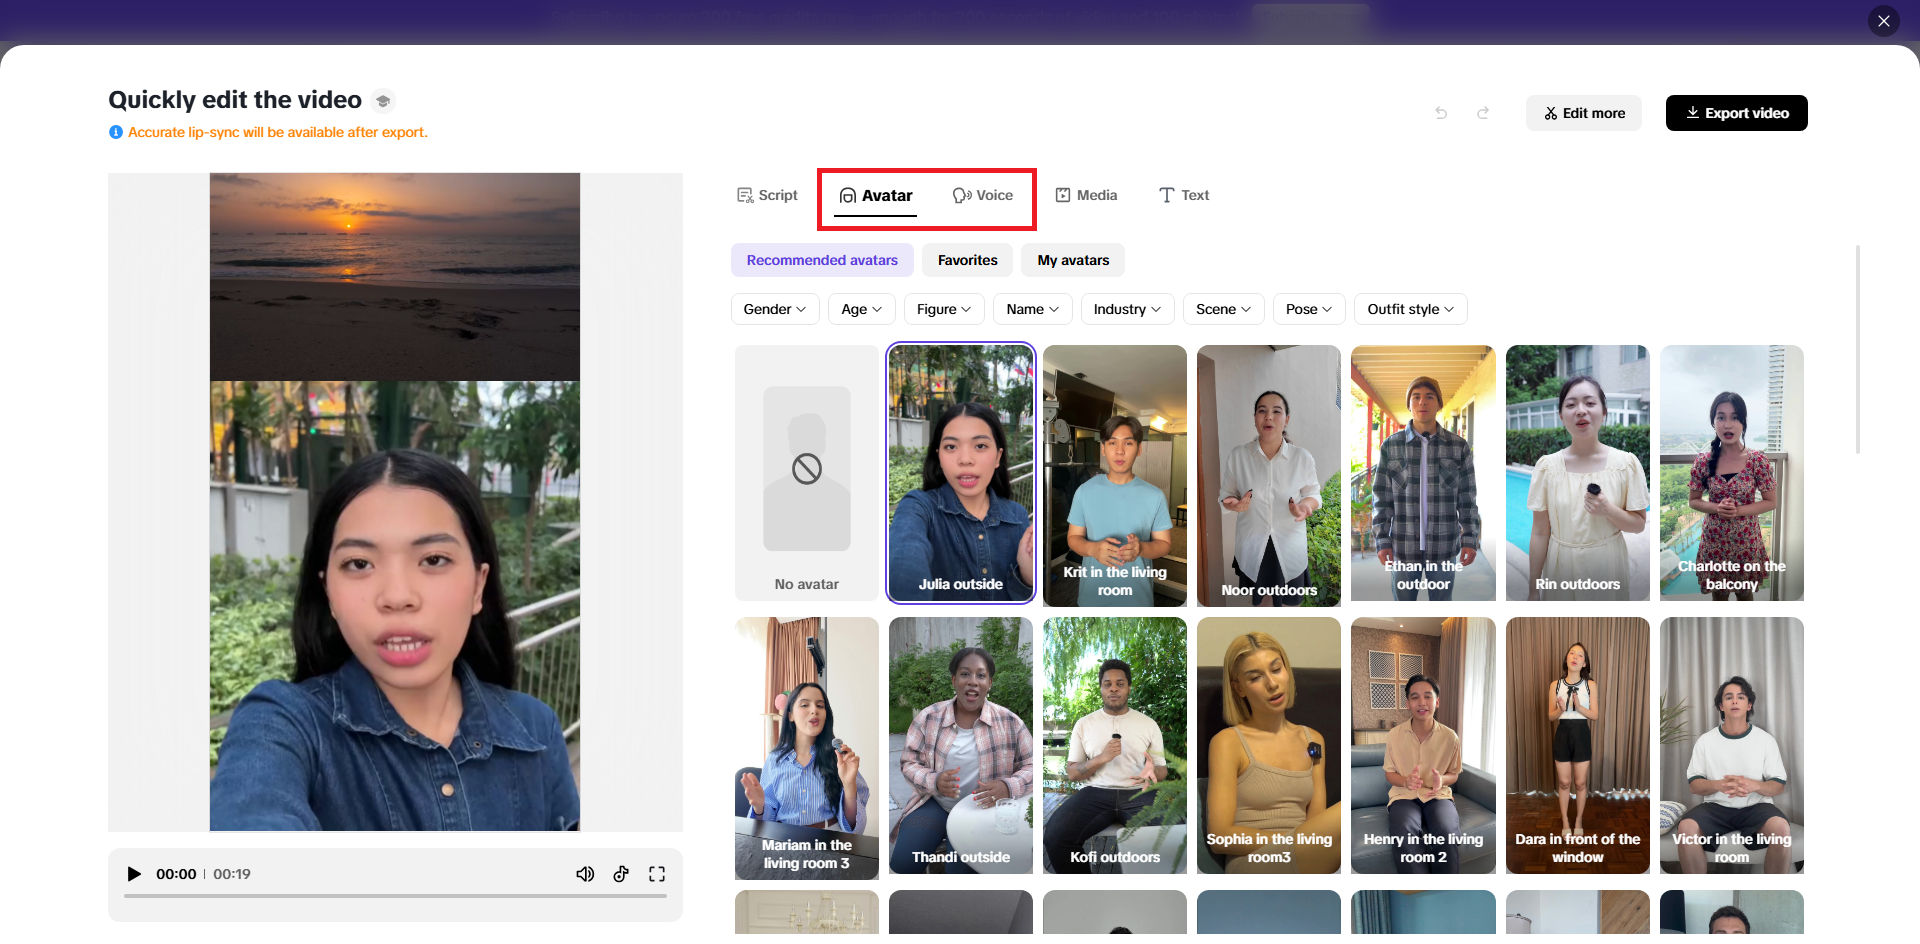The height and width of the screenshot is (944, 1920).
Task: Open the Media tab
Action: 1086,195
